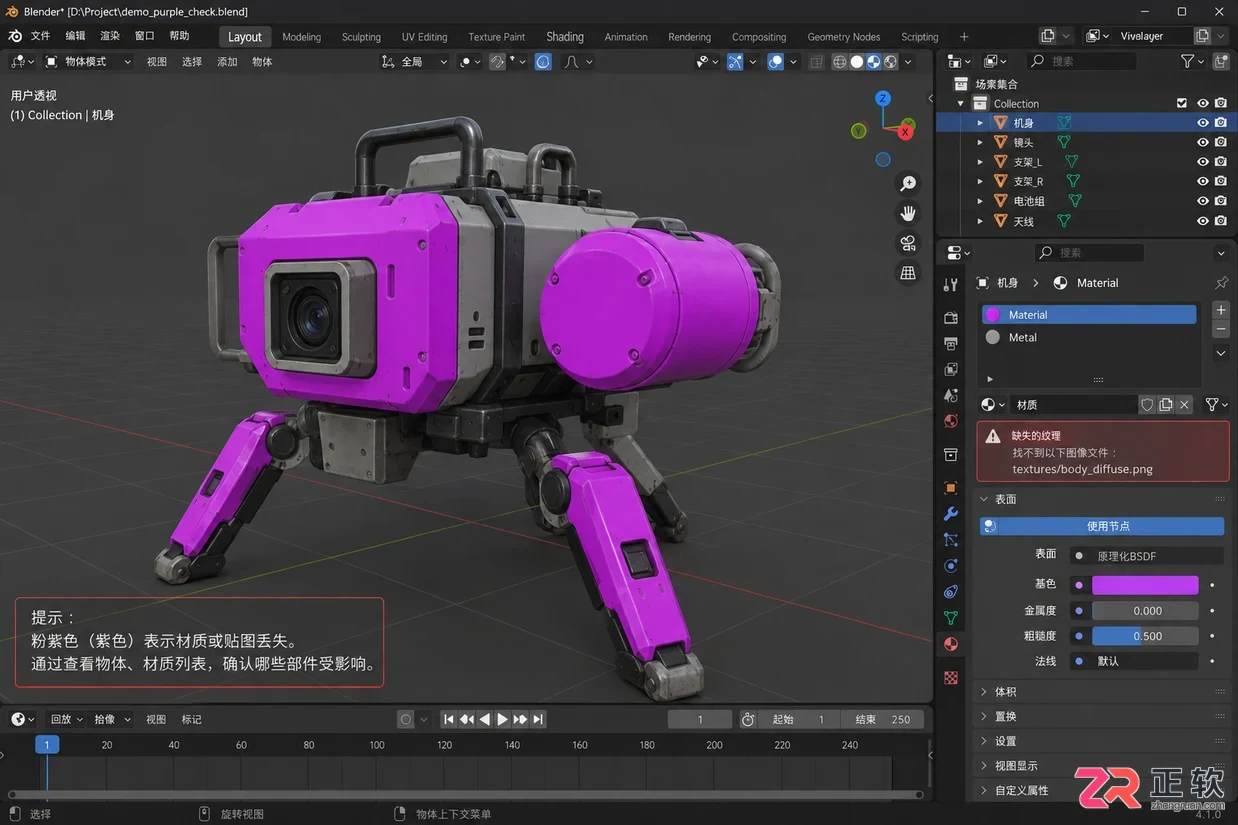Select the Material slot in list
Viewport: 1238px width, 825px height.
1089,315
